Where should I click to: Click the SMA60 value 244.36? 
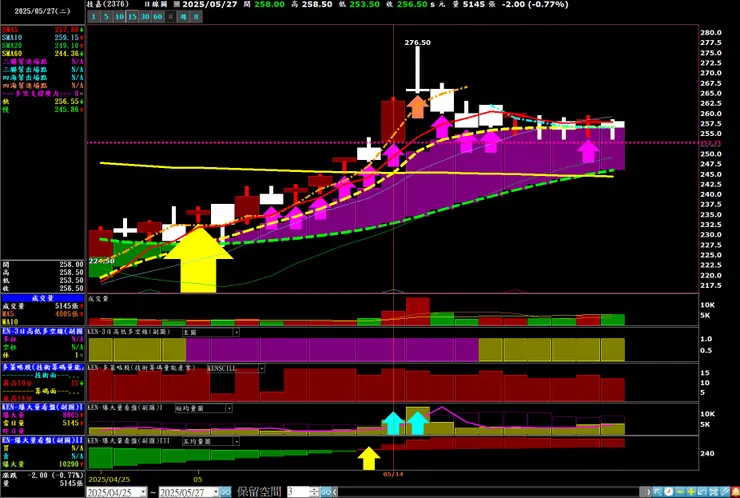(69, 53)
